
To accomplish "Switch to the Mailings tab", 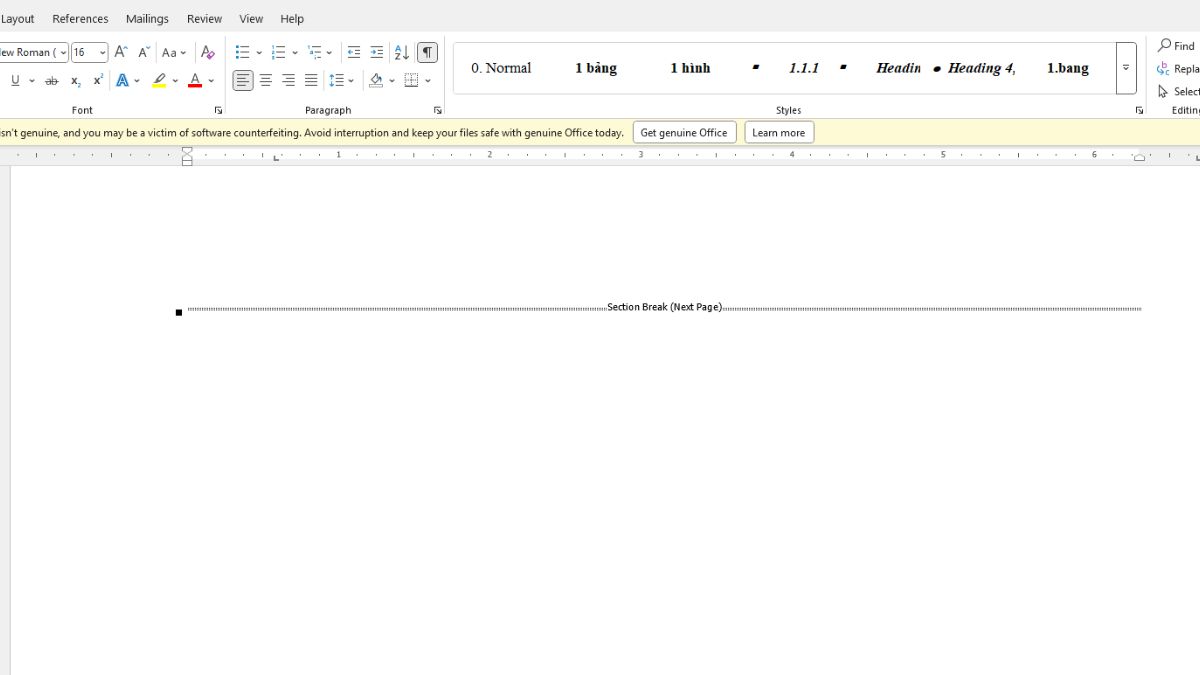I will tap(147, 18).
